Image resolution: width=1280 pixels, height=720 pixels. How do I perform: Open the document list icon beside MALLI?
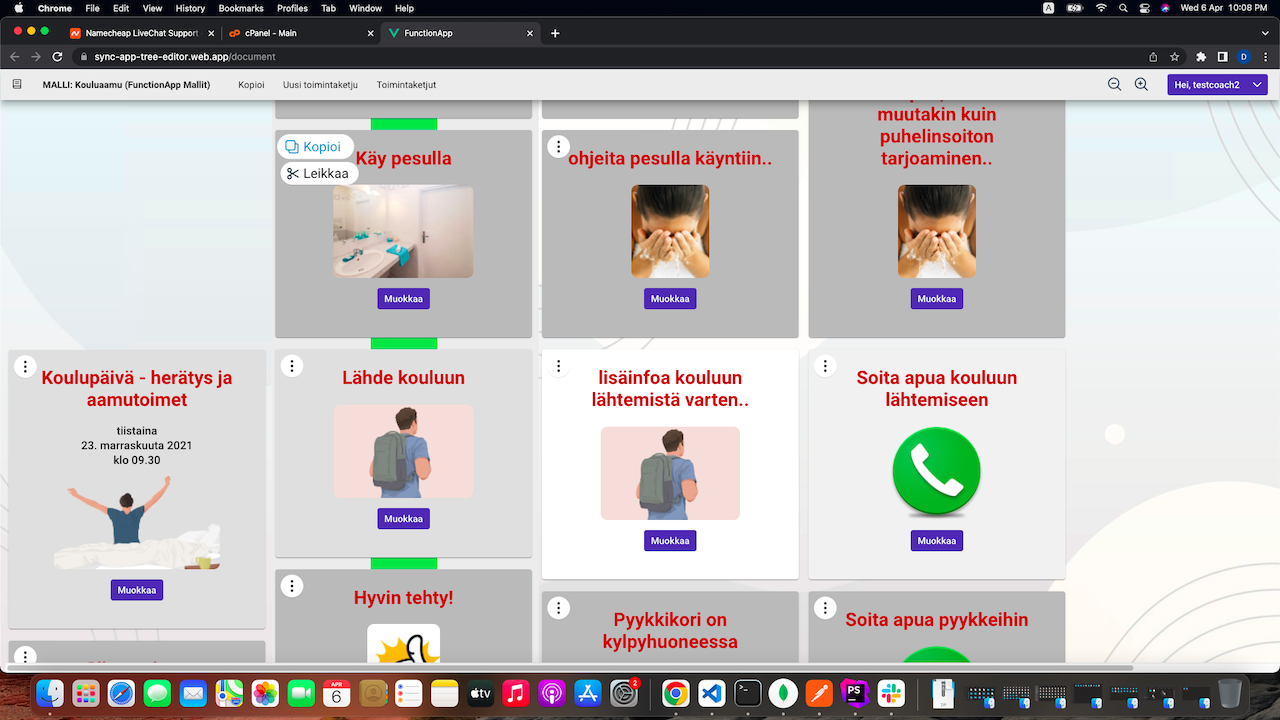[17, 85]
